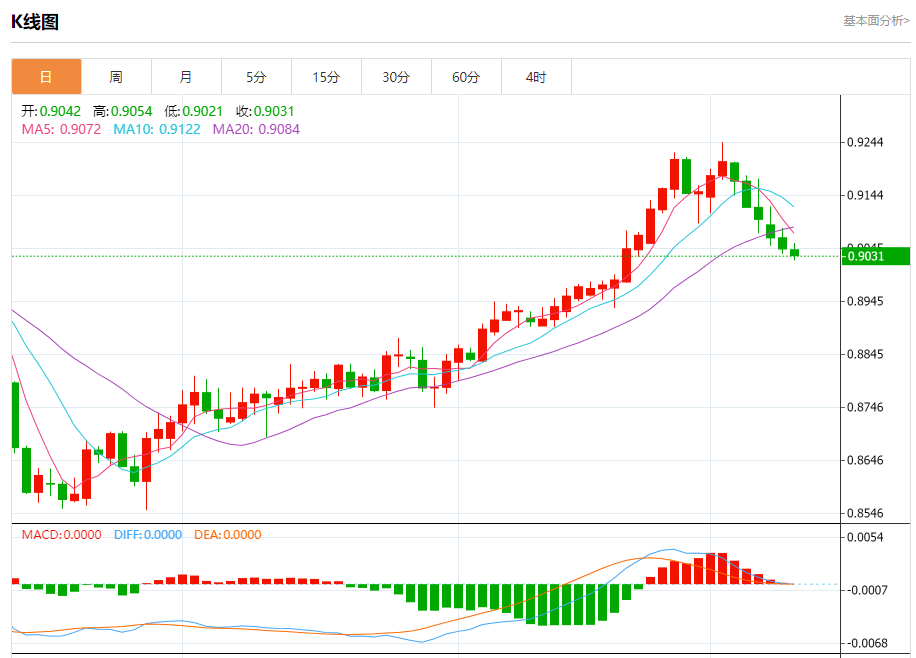Click the 收:0.9031 closing price value
Viewport: 916px width, 658px height.
[x=265, y=111]
